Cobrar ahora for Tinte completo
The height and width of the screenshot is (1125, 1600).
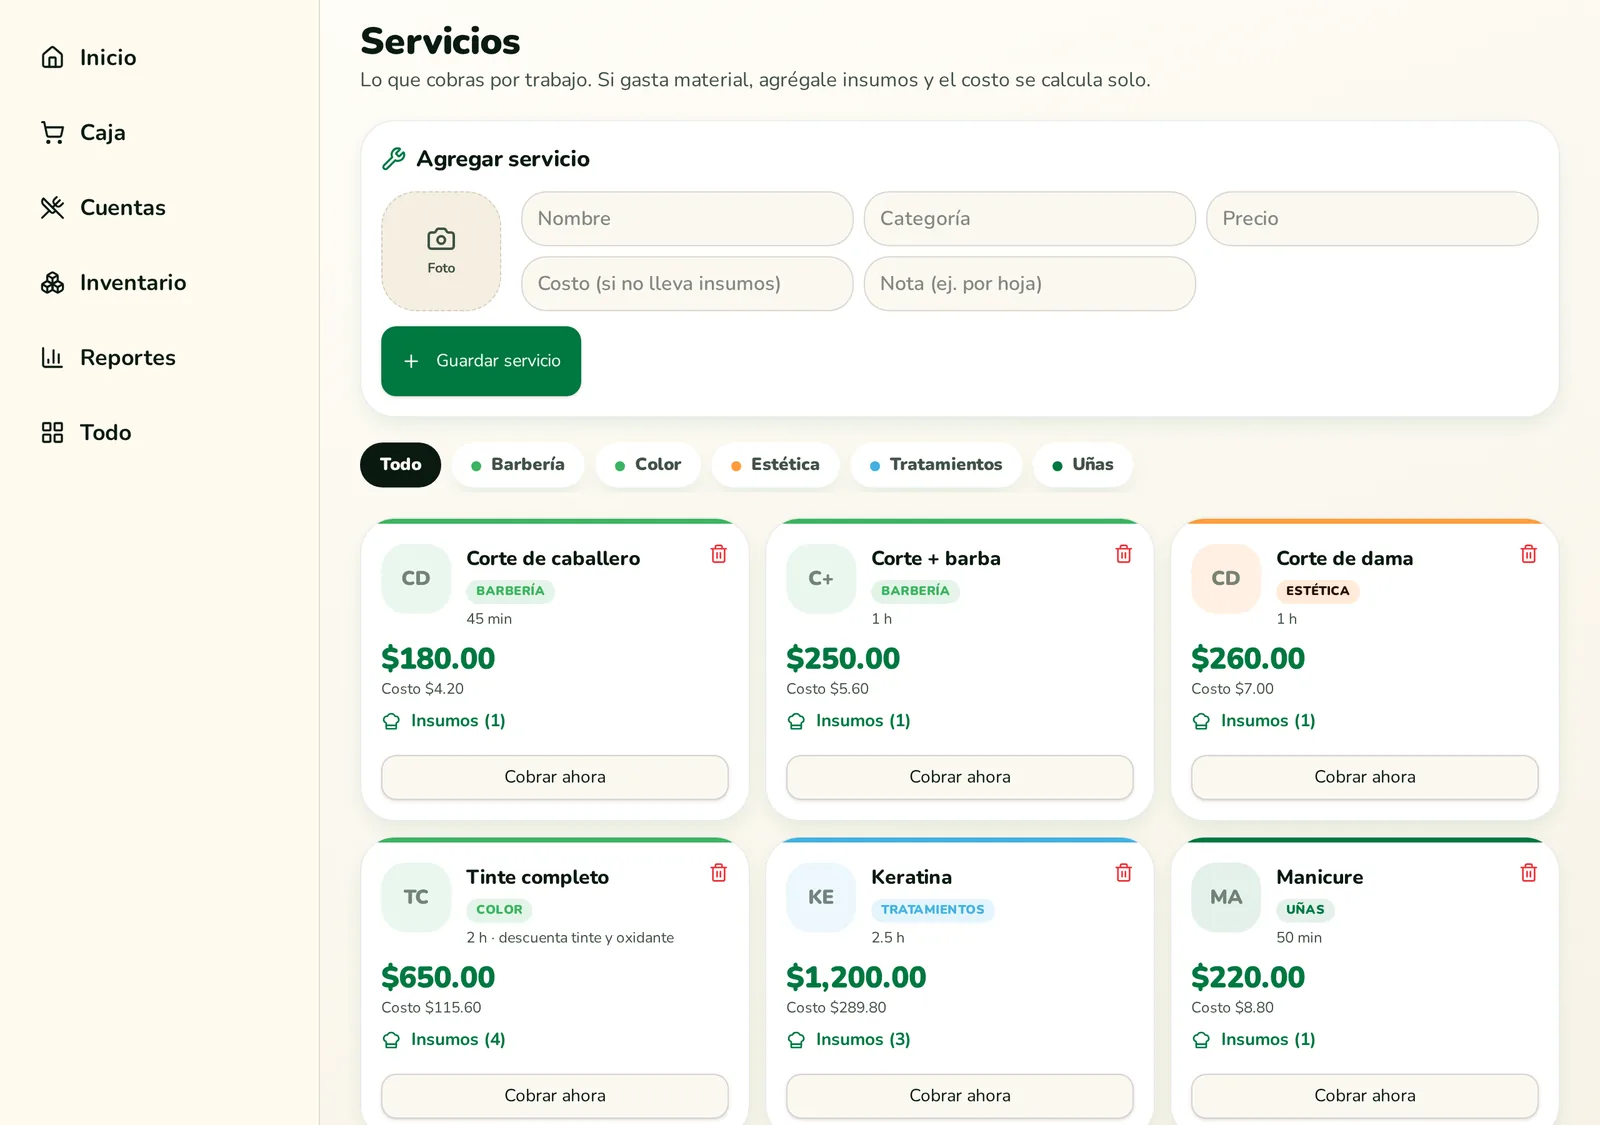[555, 1096]
